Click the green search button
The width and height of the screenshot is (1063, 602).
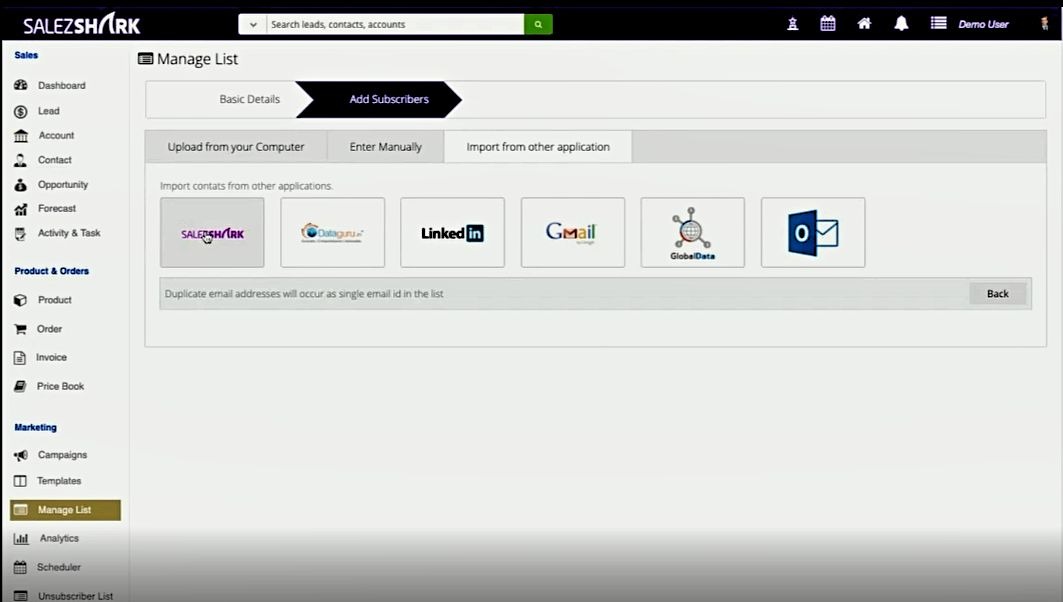[x=538, y=24]
